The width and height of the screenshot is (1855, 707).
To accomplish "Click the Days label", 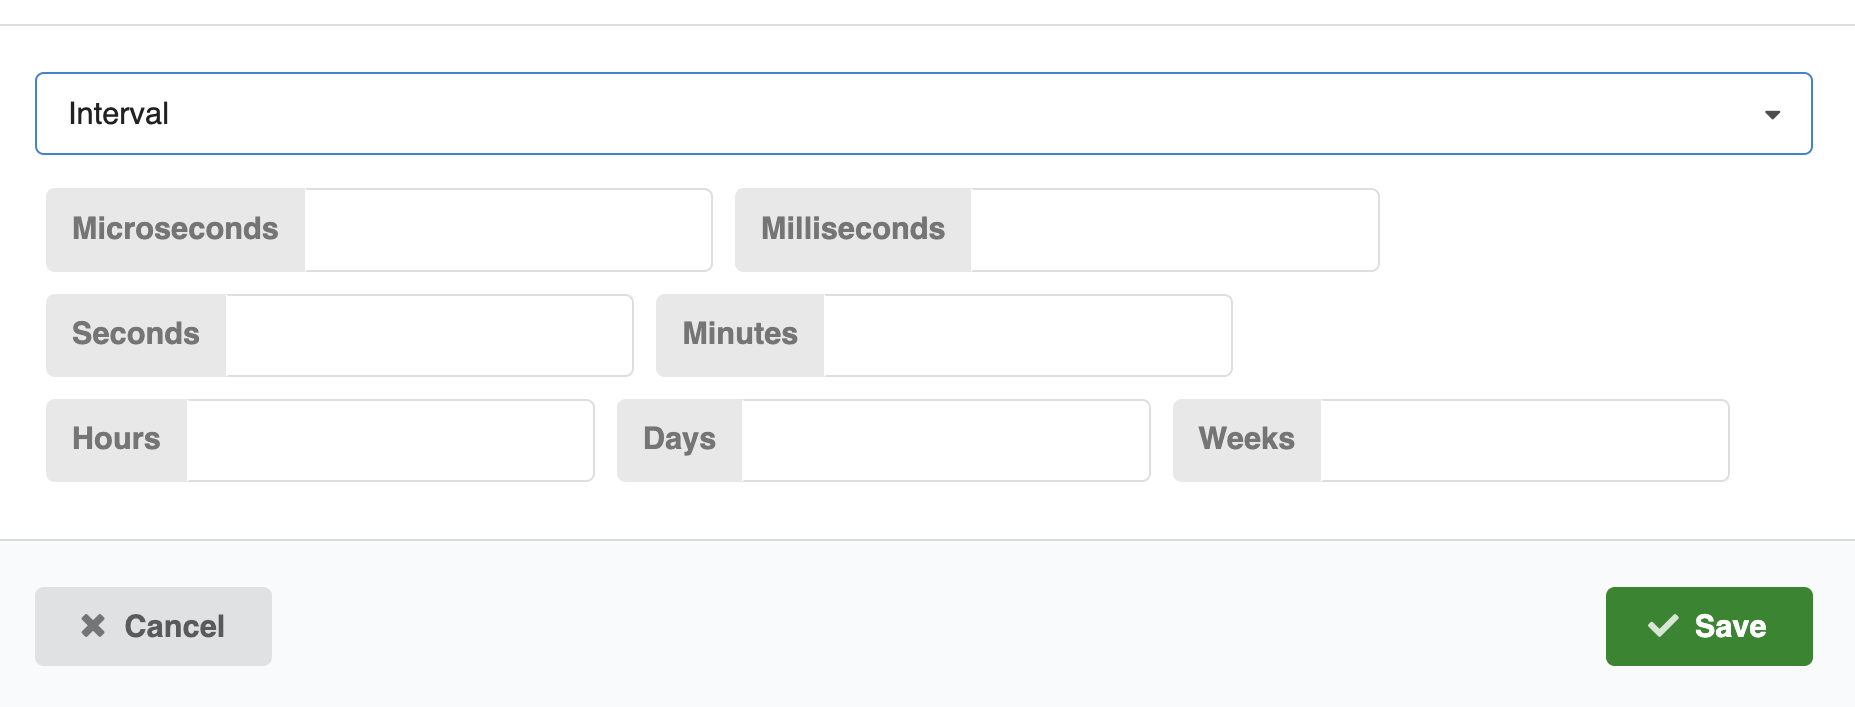I will tap(679, 439).
